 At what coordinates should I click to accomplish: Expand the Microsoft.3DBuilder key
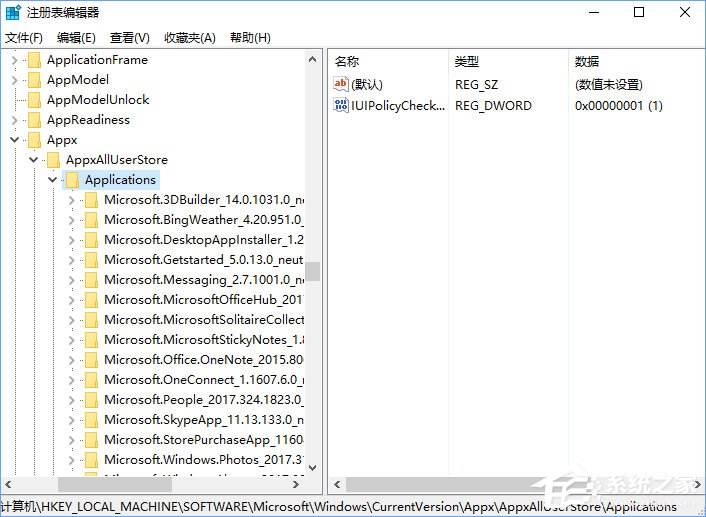pos(72,200)
